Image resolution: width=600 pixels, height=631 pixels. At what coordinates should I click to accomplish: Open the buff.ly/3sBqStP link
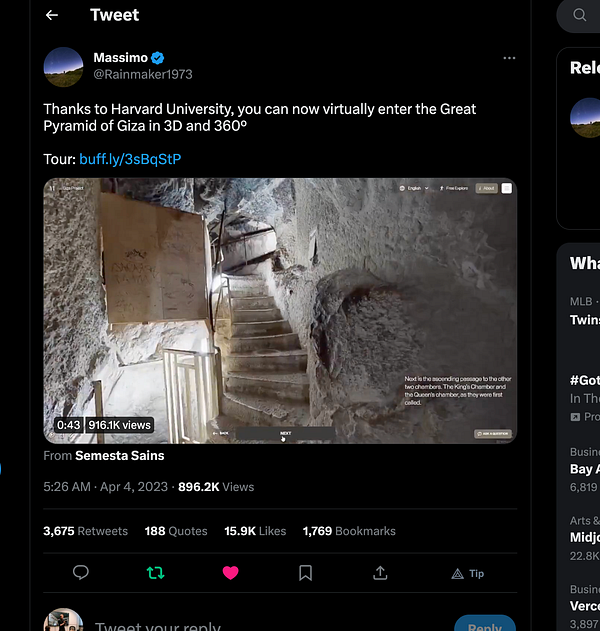click(130, 159)
